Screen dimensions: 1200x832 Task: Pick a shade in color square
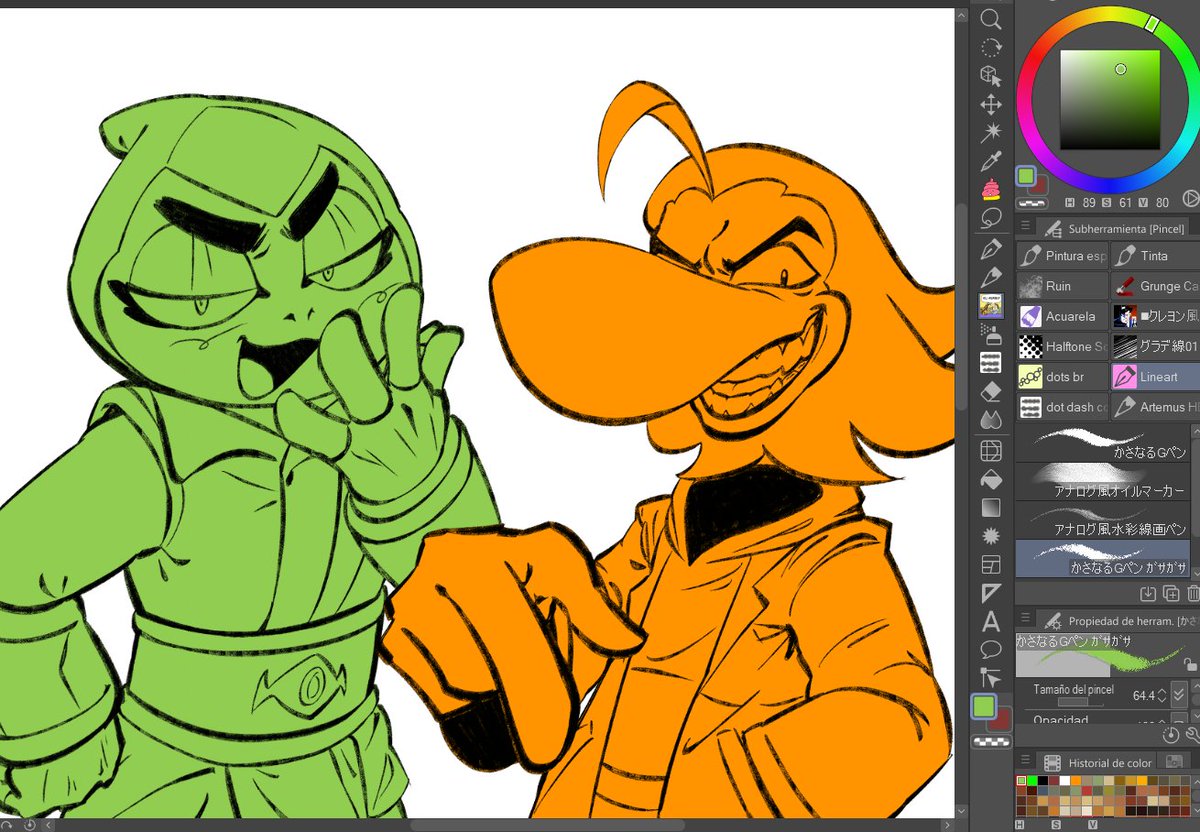click(x=1110, y=99)
